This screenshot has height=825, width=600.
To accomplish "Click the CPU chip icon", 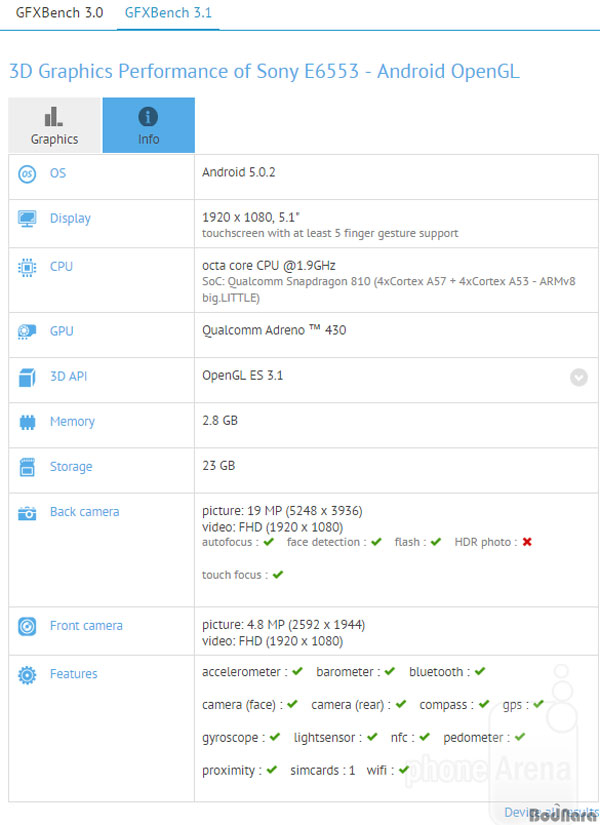I will pos(27,267).
